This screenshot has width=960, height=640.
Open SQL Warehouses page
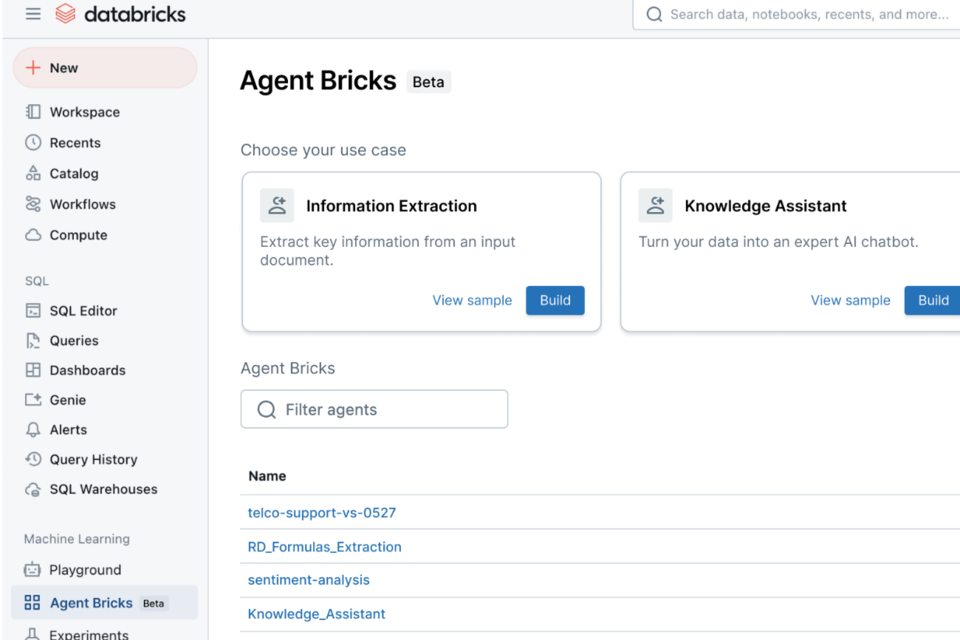coord(103,489)
